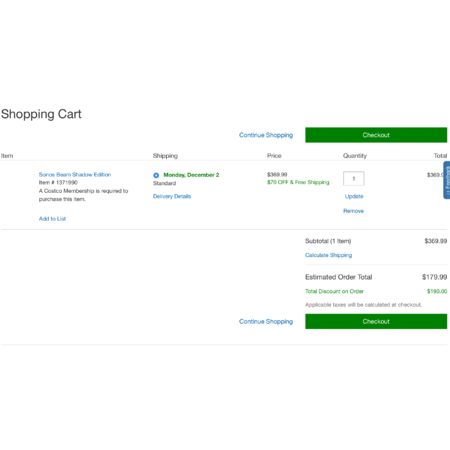Screen dimensions: 450x450
Task: Add the item to a list
Action: point(52,219)
